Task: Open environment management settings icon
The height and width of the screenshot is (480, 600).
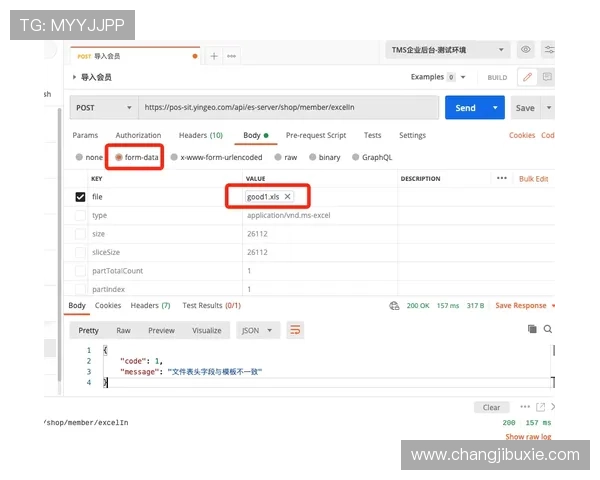Action: [549, 49]
